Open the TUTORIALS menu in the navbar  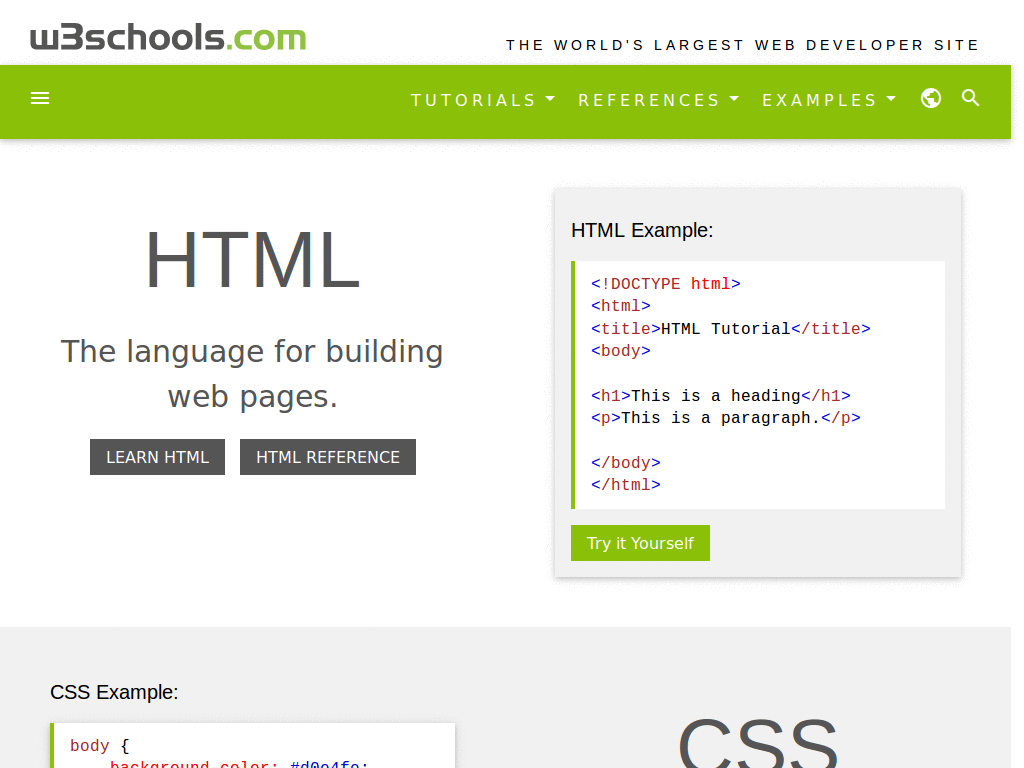pos(483,100)
